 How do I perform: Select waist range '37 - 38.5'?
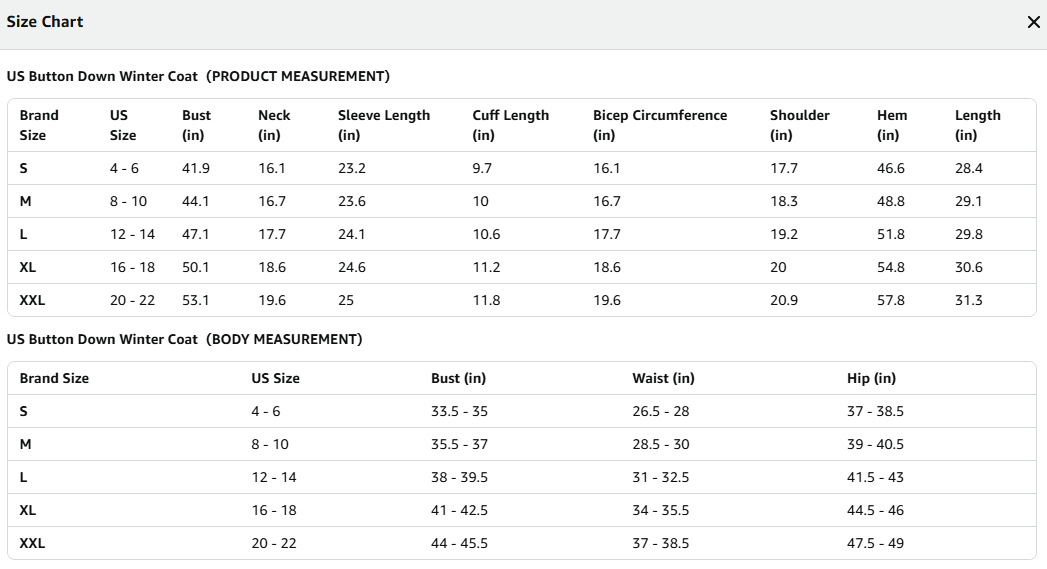661,544
